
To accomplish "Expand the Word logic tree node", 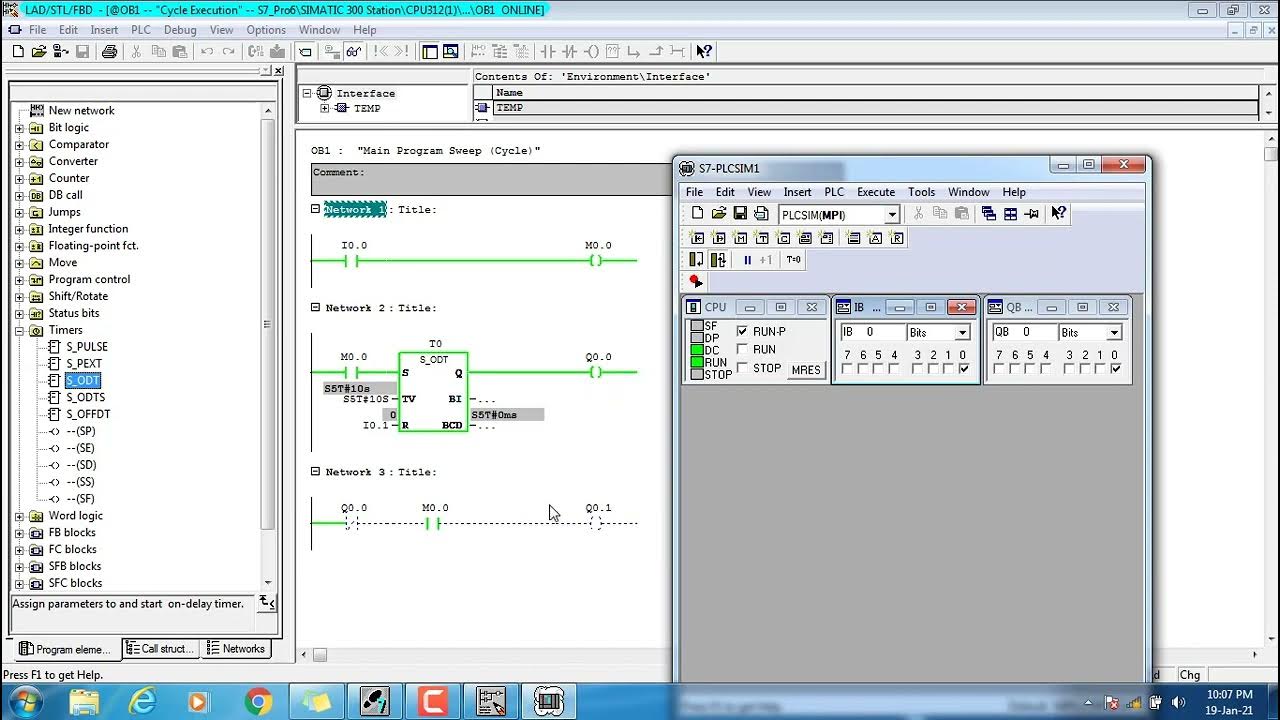I will coord(19,516).
